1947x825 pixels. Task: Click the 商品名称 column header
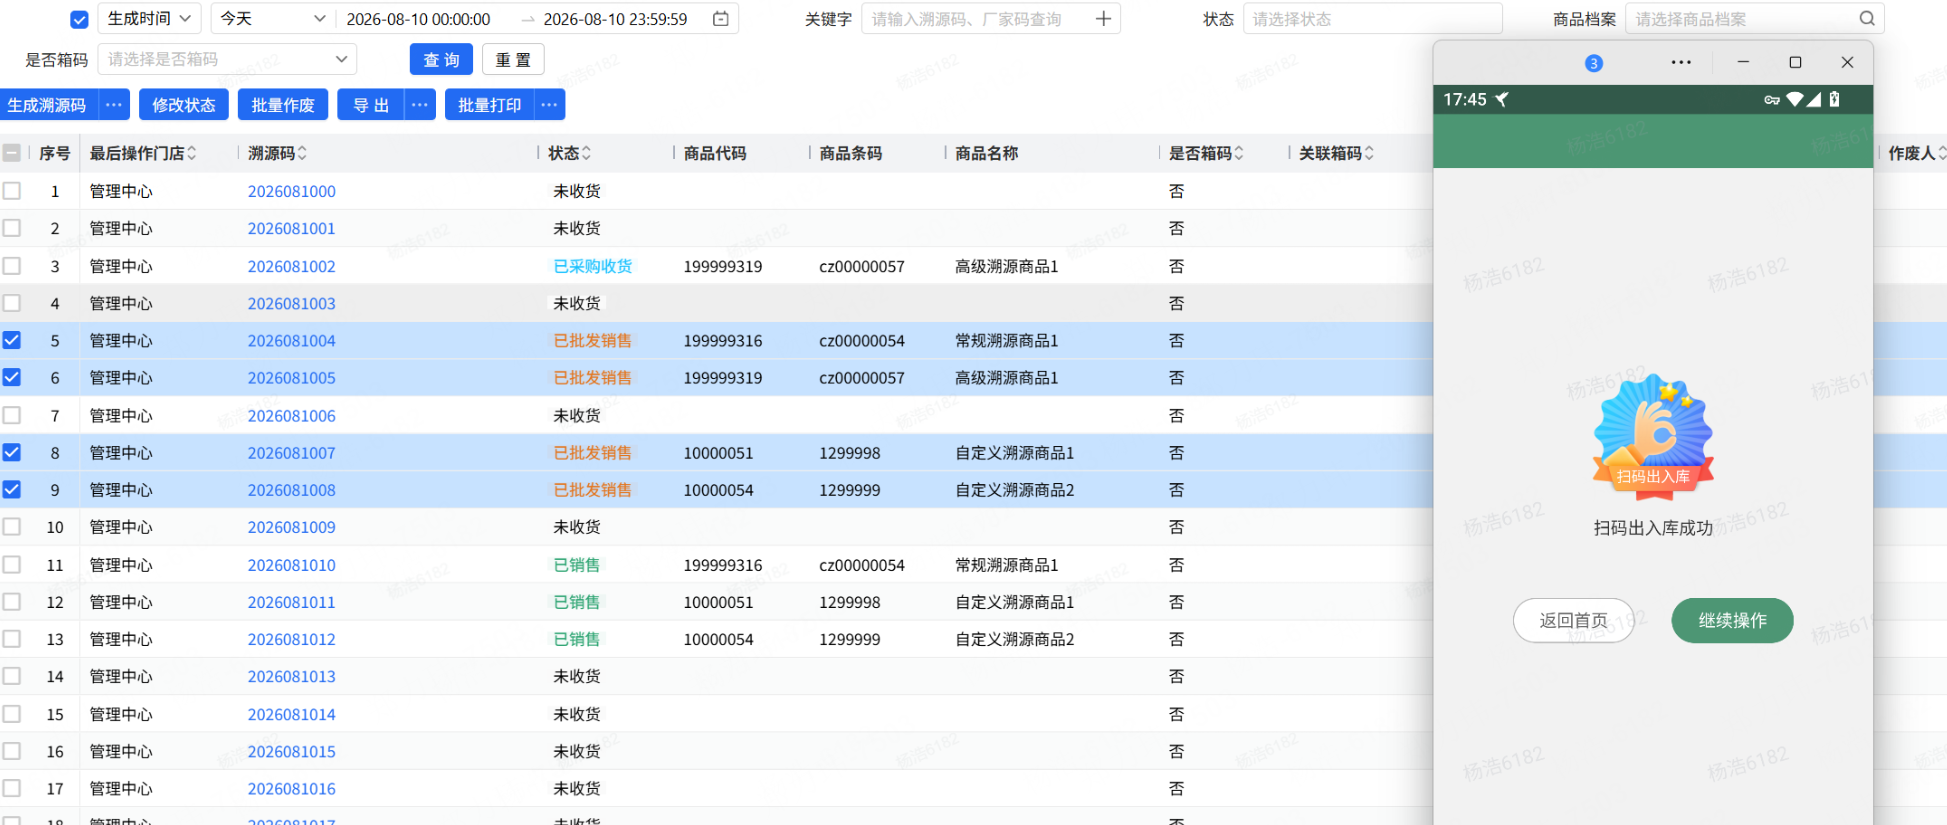[987, 153]
